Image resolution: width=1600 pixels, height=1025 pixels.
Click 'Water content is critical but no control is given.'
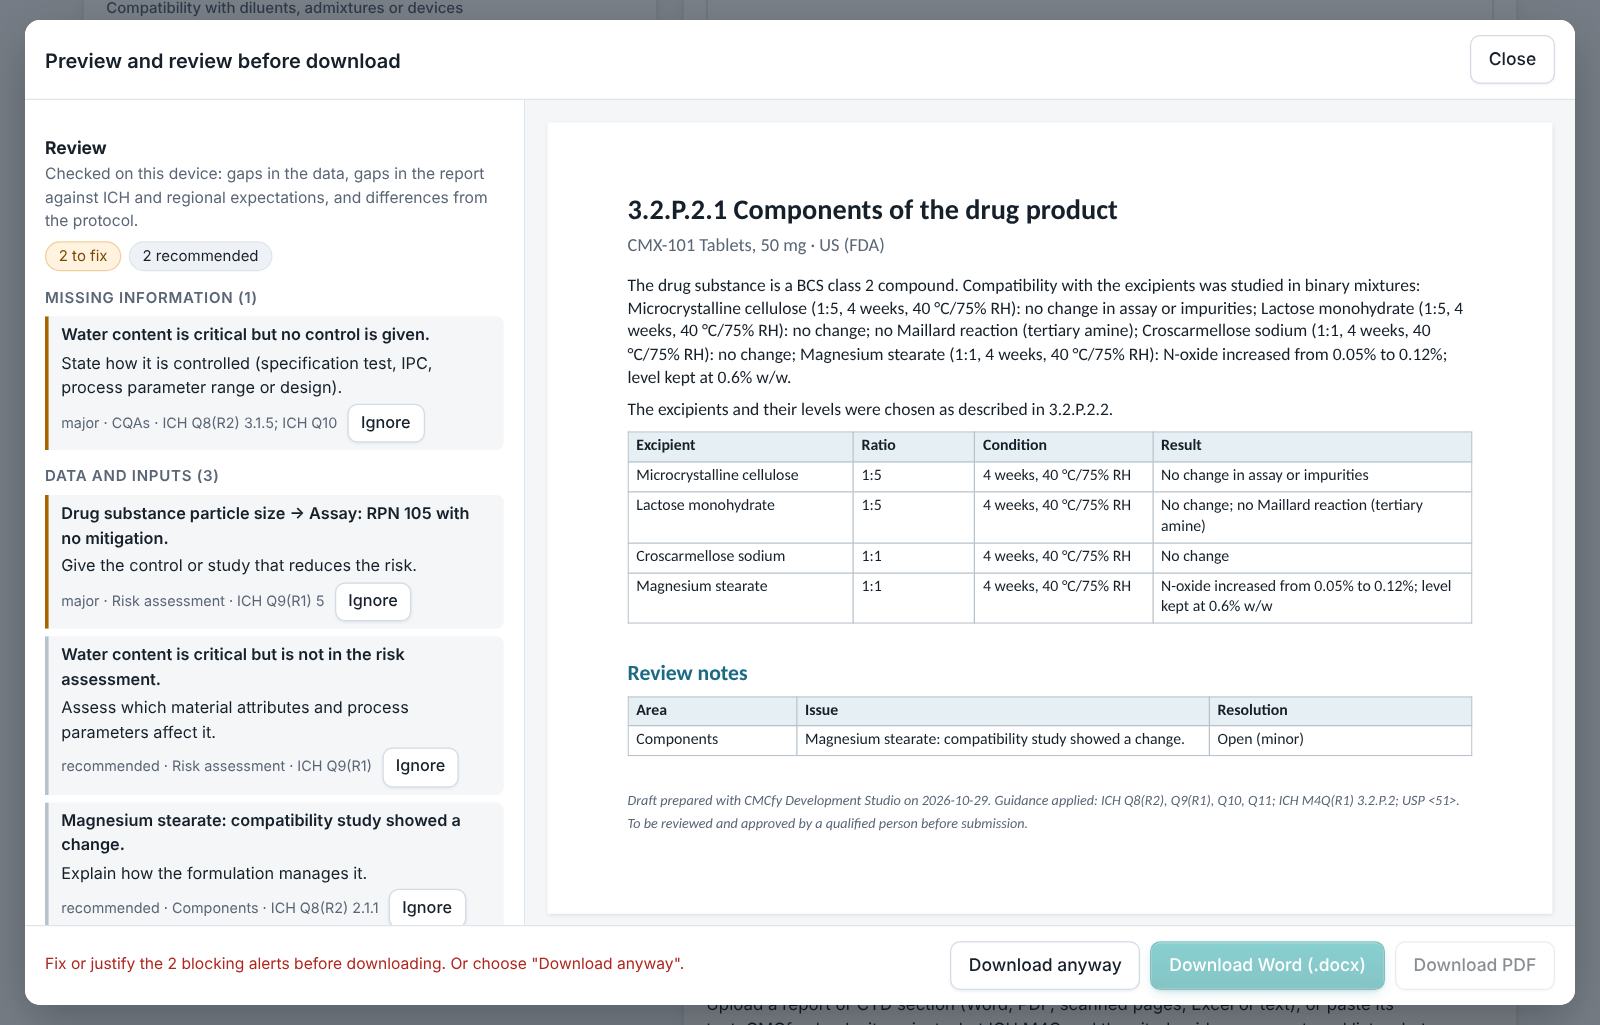245,335
